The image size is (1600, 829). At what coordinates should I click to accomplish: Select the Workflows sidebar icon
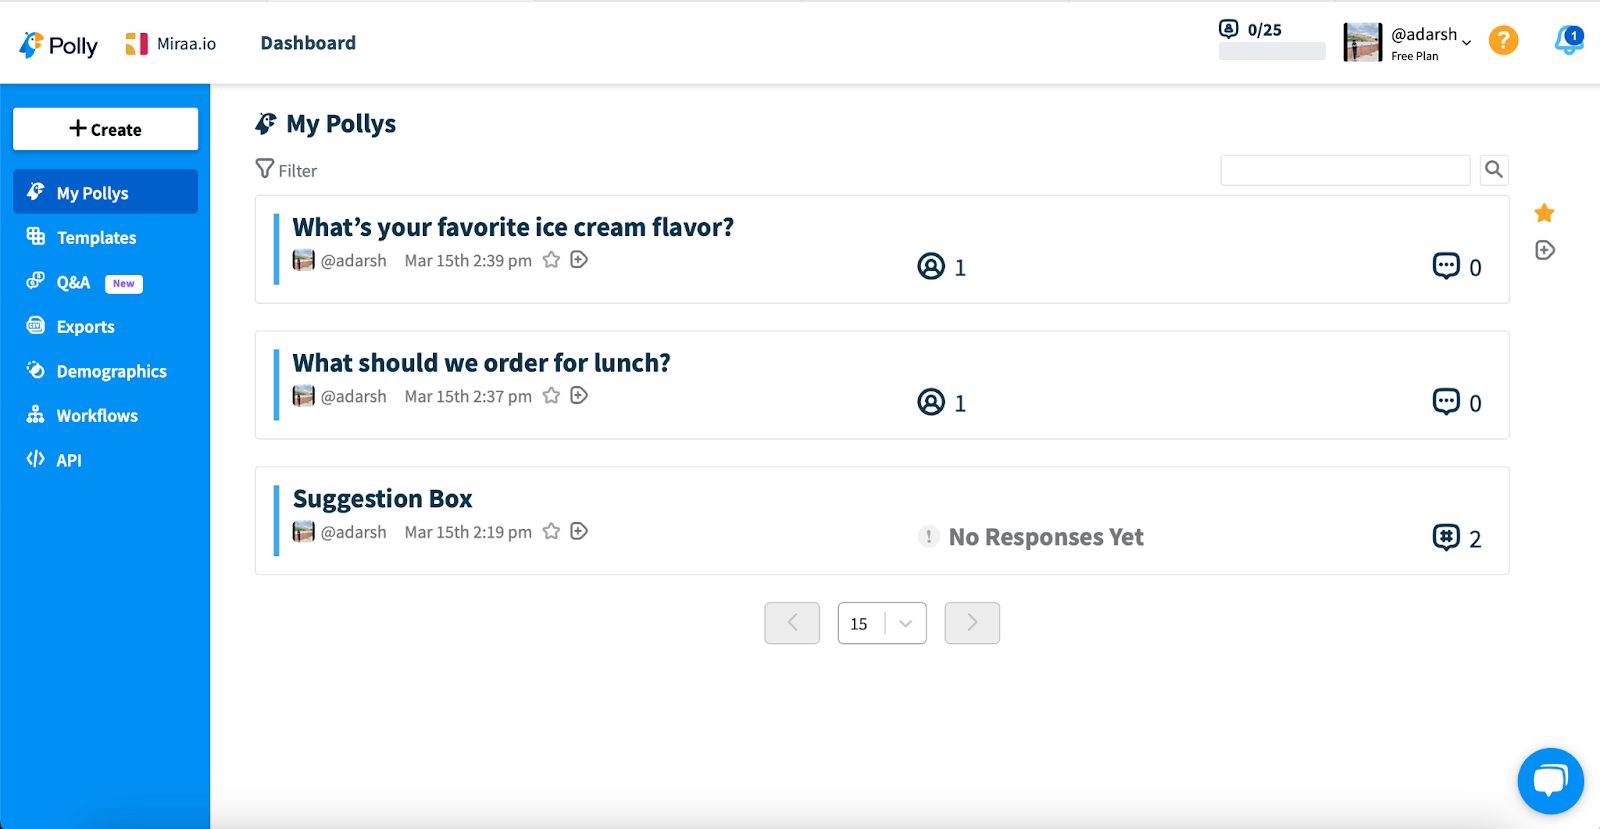[36, 415]
